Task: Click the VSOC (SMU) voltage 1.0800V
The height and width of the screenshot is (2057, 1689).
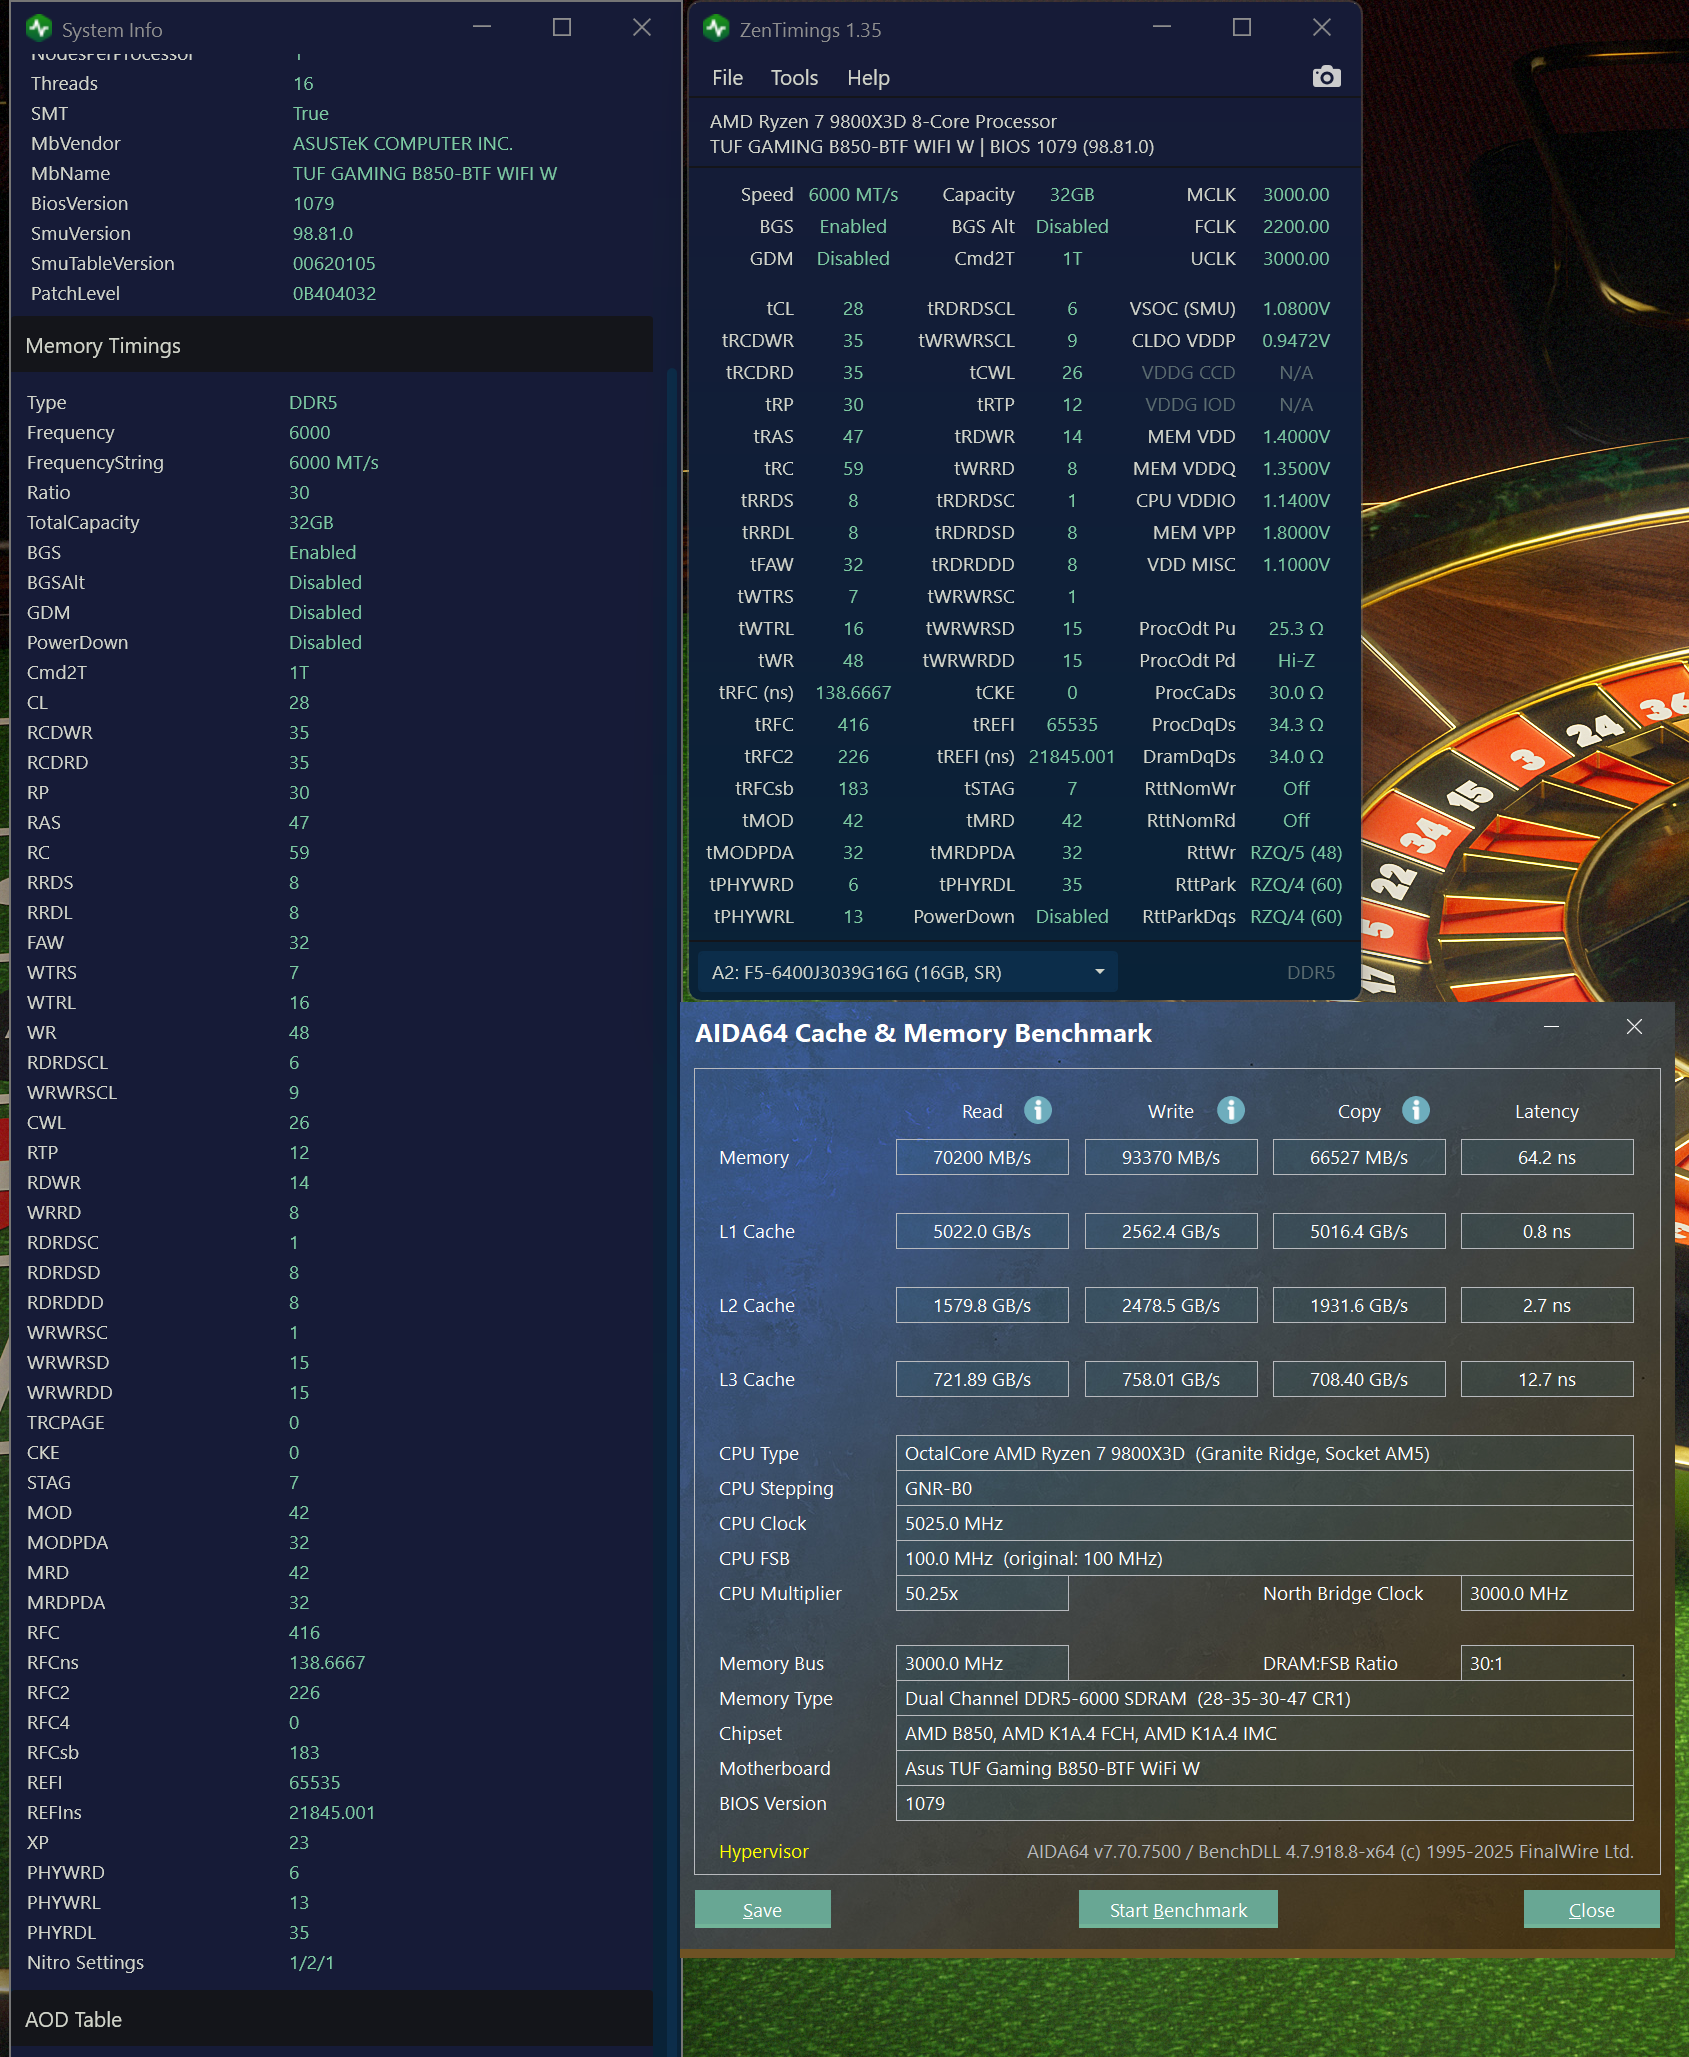Action: point(1296,308)
